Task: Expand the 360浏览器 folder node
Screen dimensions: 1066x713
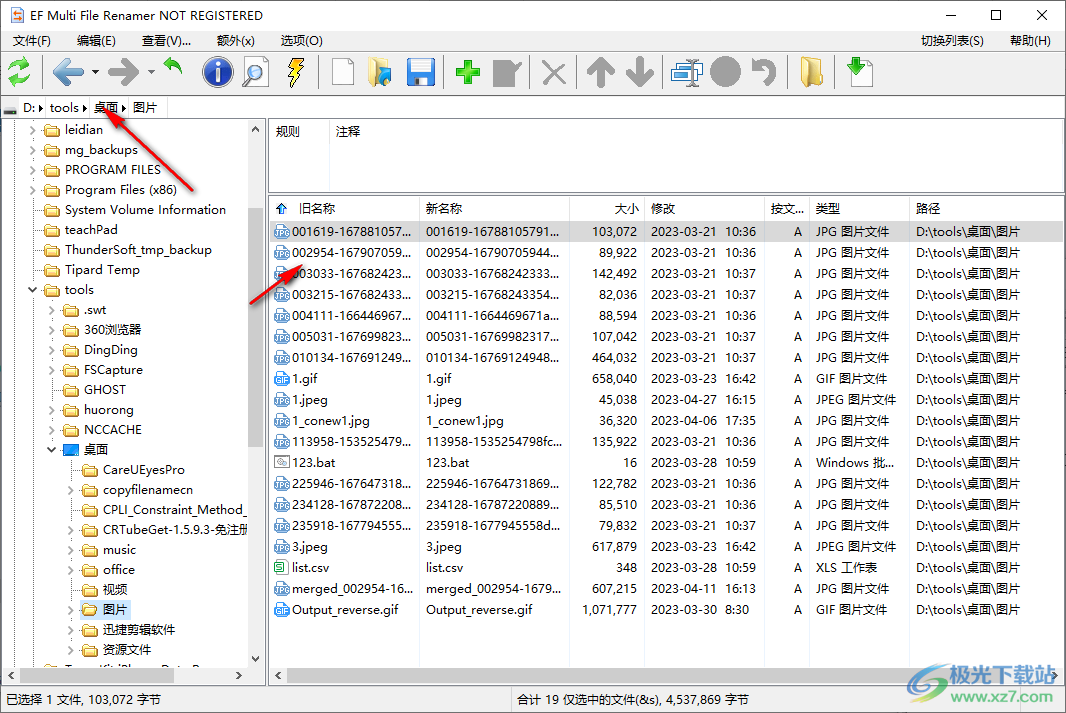Action: click(x=51, y=330)
